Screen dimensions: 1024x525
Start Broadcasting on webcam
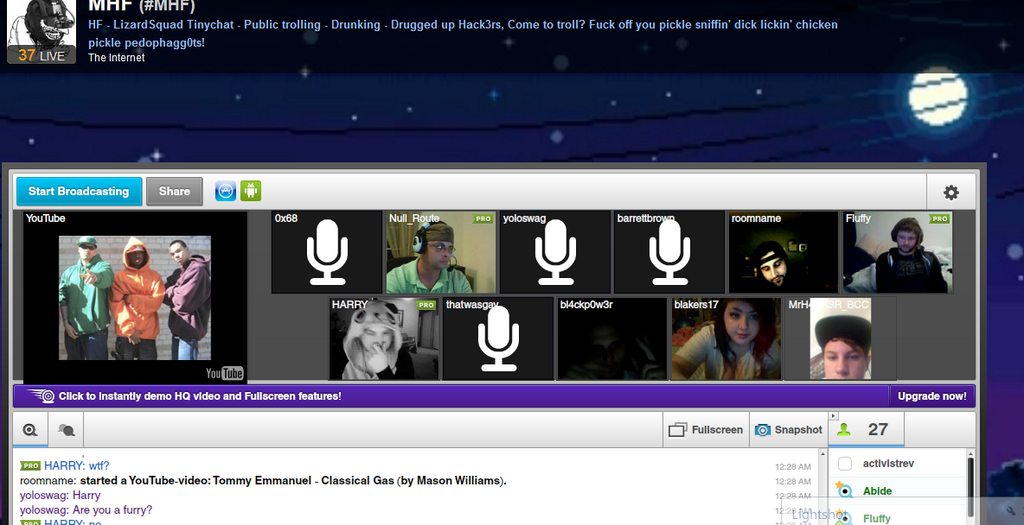(x=79, y=191)
